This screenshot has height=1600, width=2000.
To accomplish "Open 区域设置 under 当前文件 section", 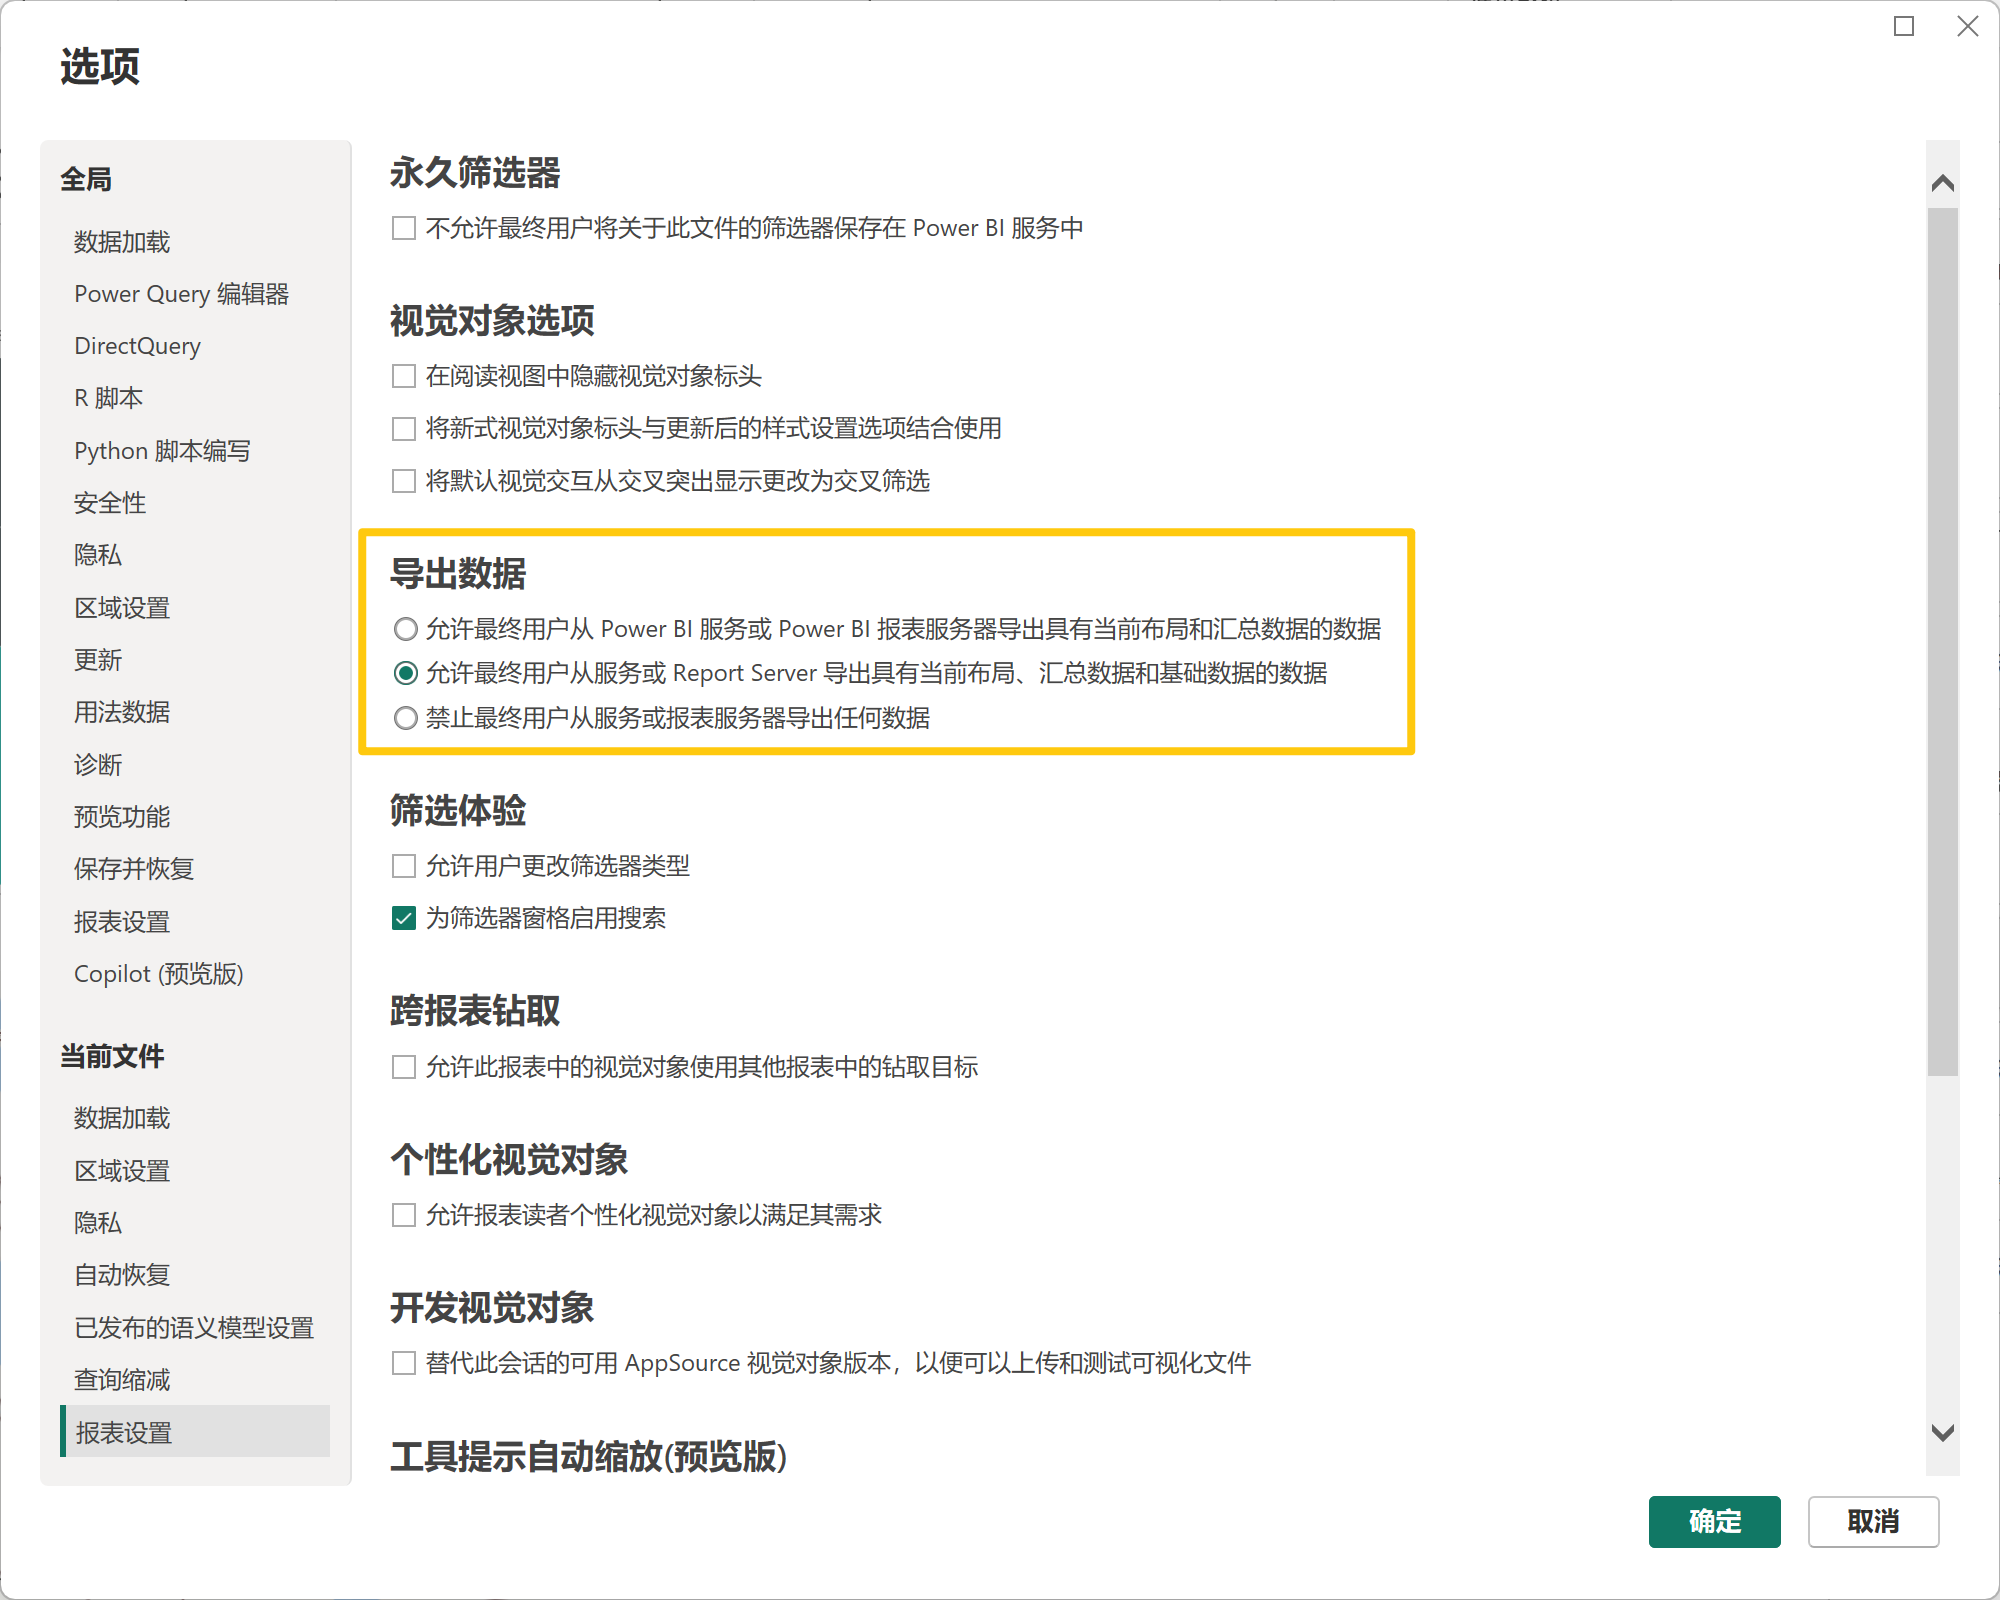I will tap(122, 1171).
